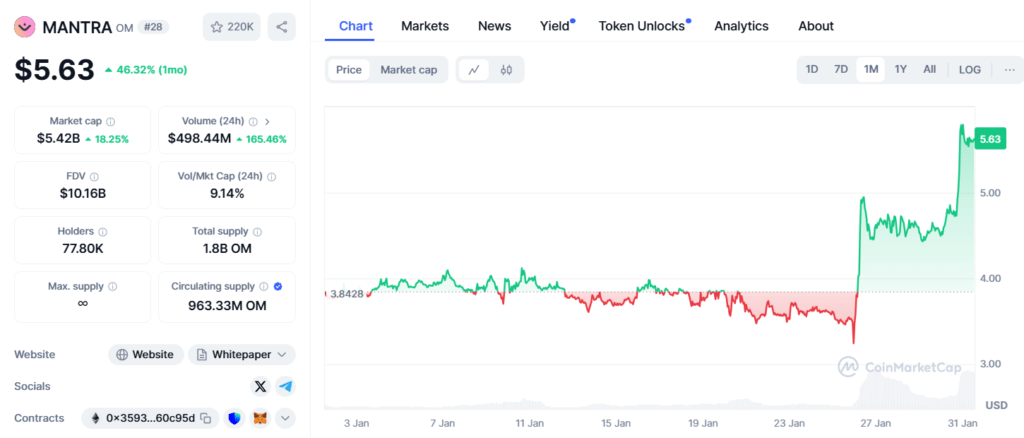The height and width of the screenshot is (438, 1024).
Task: Add MANTRA to watchlist via star button
Action: (232, 27)
